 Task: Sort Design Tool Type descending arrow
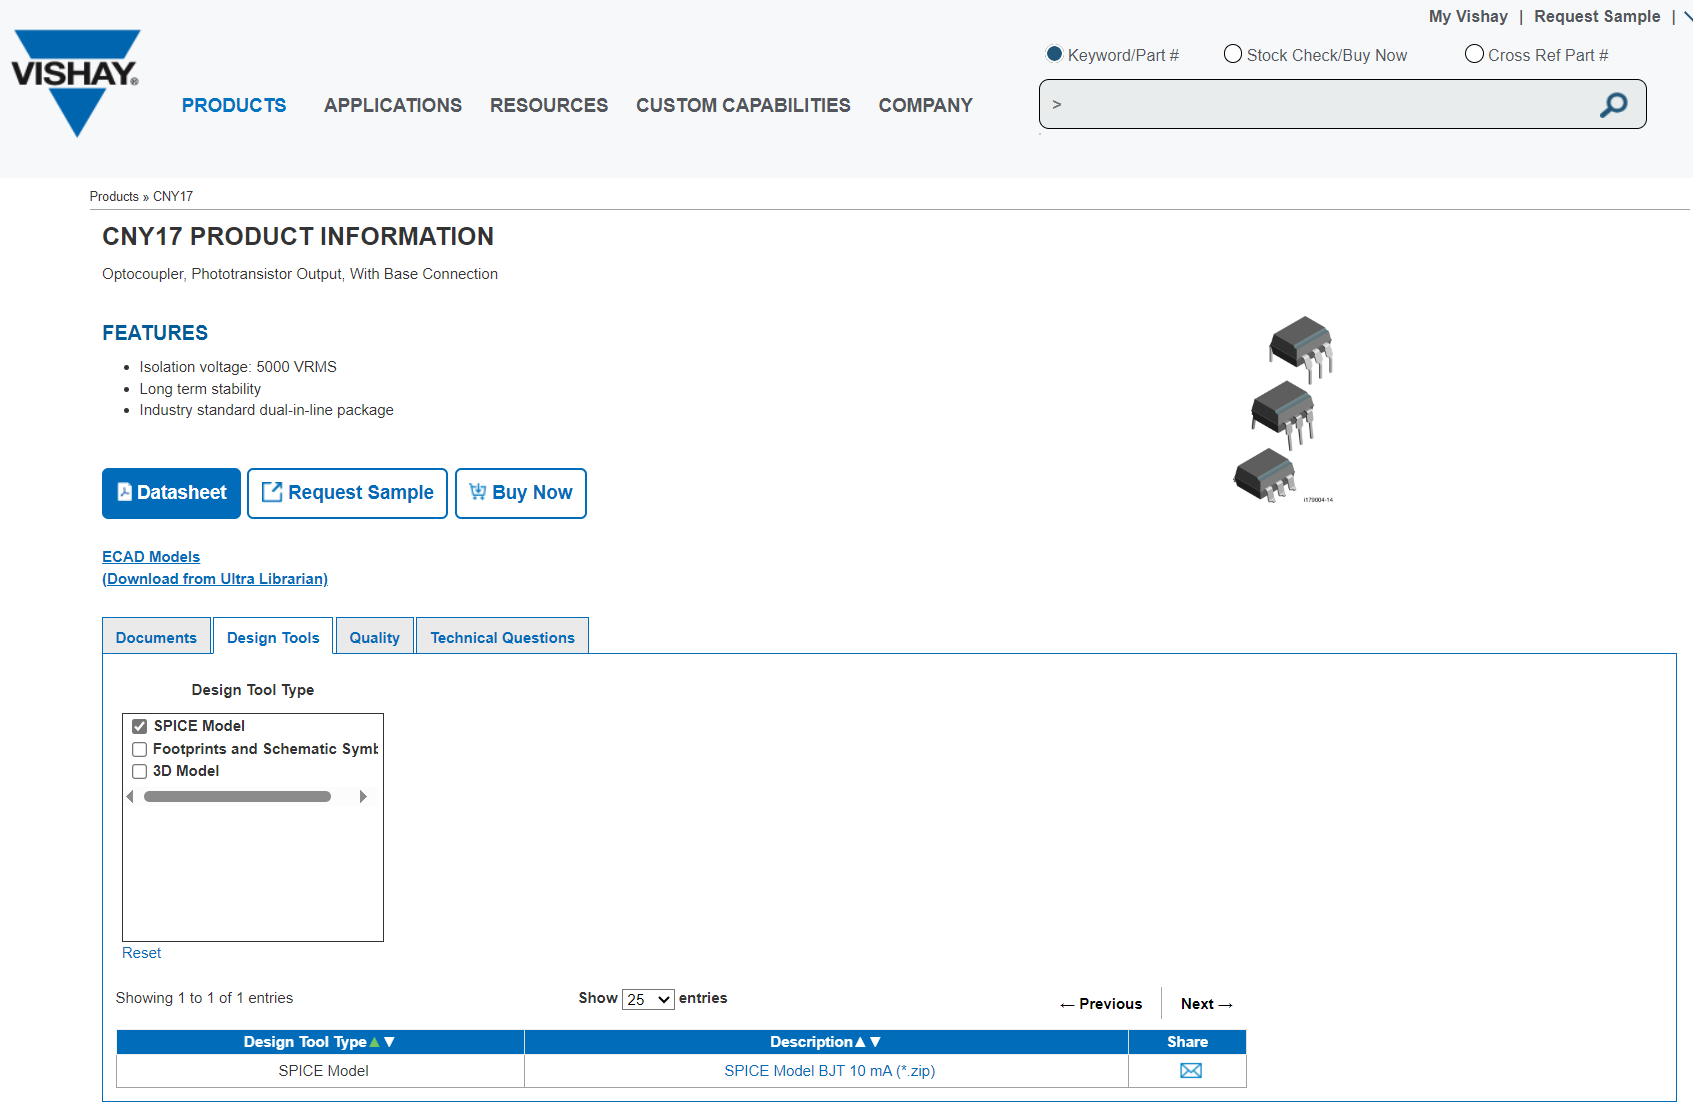[389, 1042]
